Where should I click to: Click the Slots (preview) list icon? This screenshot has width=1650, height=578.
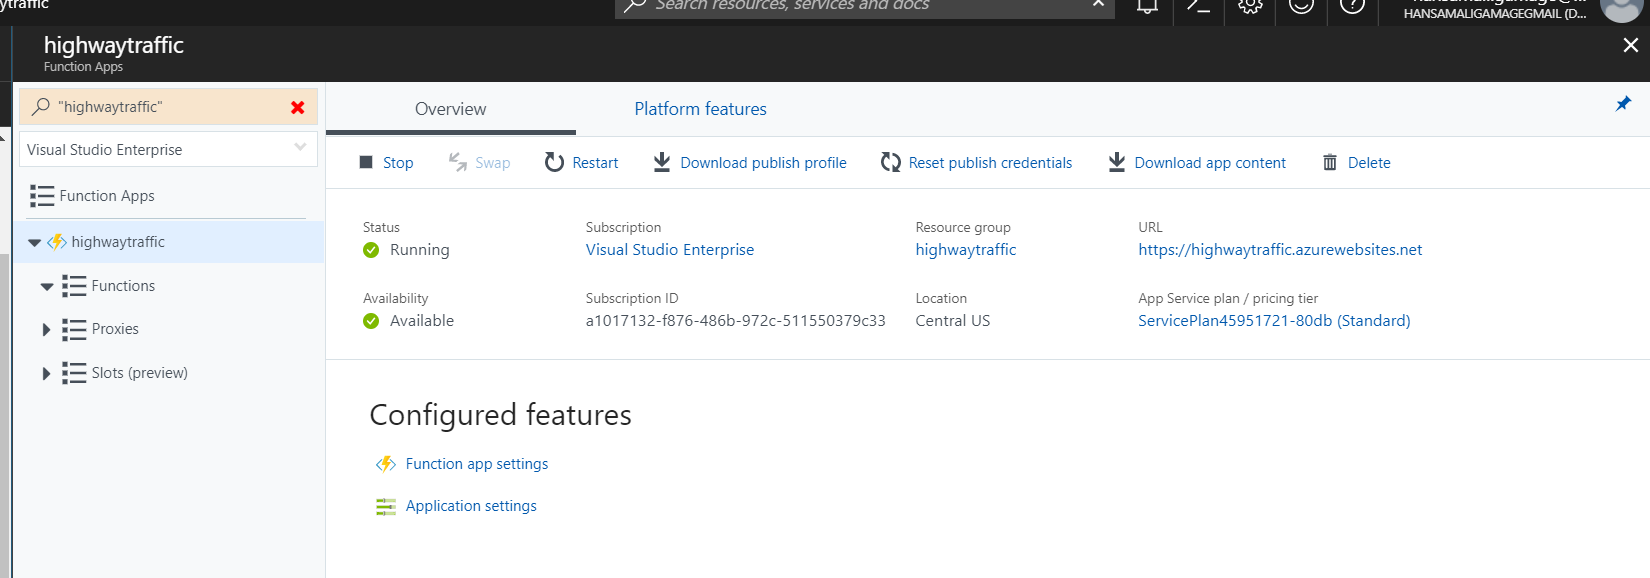coord(74,373)
